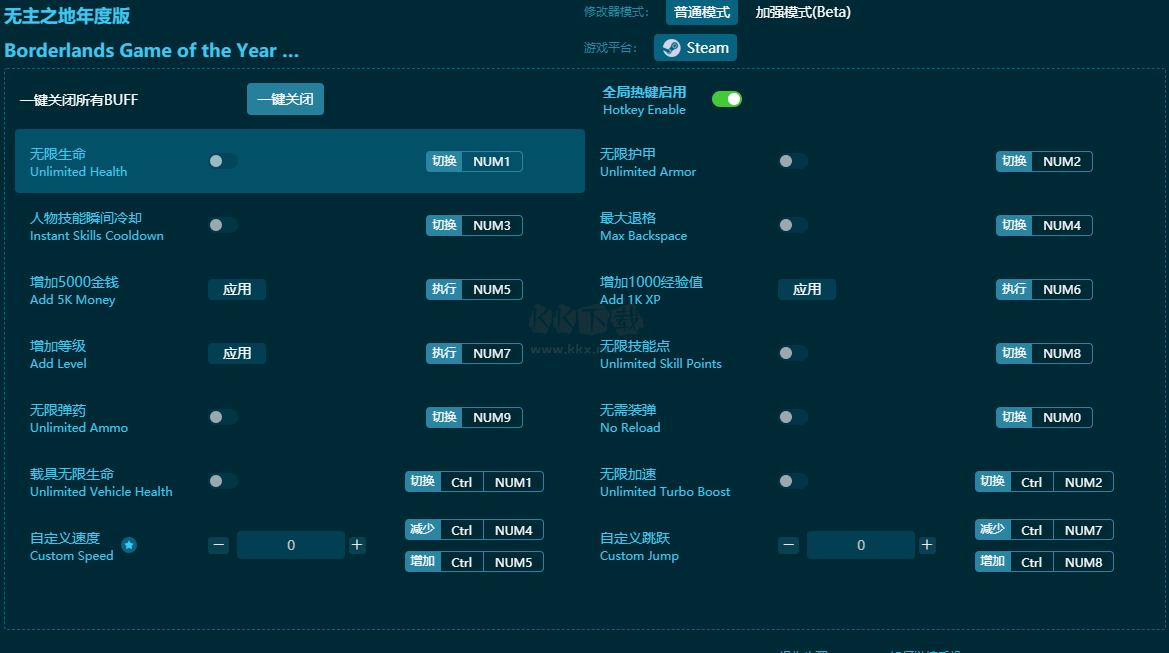Screen dimensions: 1169x653
Task: Turn on No Reload toggle
Action: coord(793,417)
